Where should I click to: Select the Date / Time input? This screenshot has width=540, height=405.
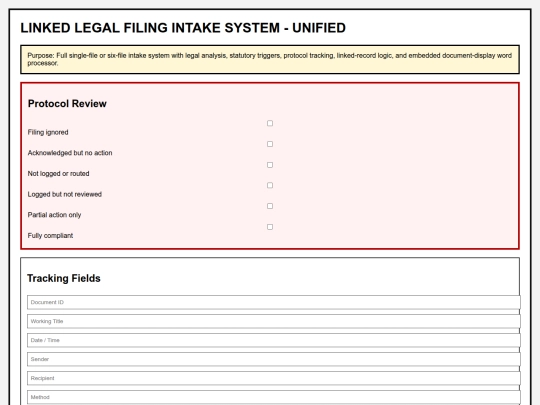tap(274, 340)
